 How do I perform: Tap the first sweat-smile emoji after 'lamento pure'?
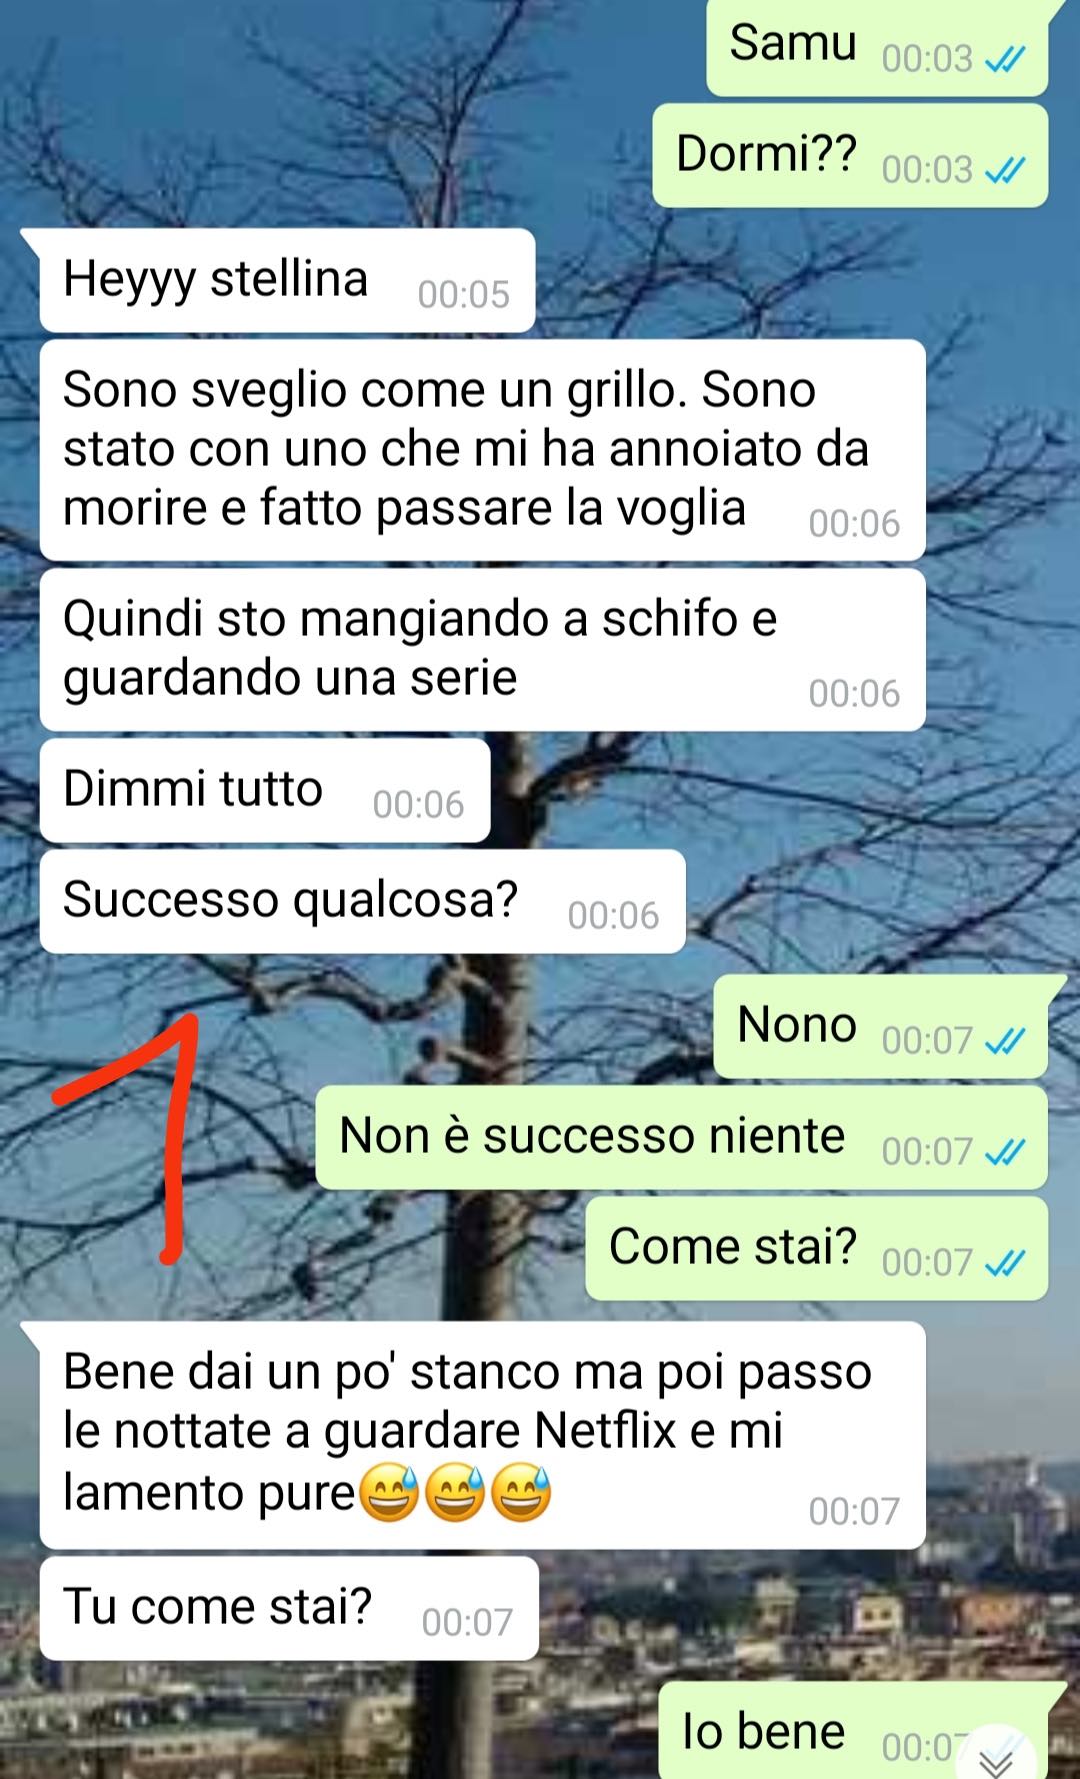pos(389,1493)
